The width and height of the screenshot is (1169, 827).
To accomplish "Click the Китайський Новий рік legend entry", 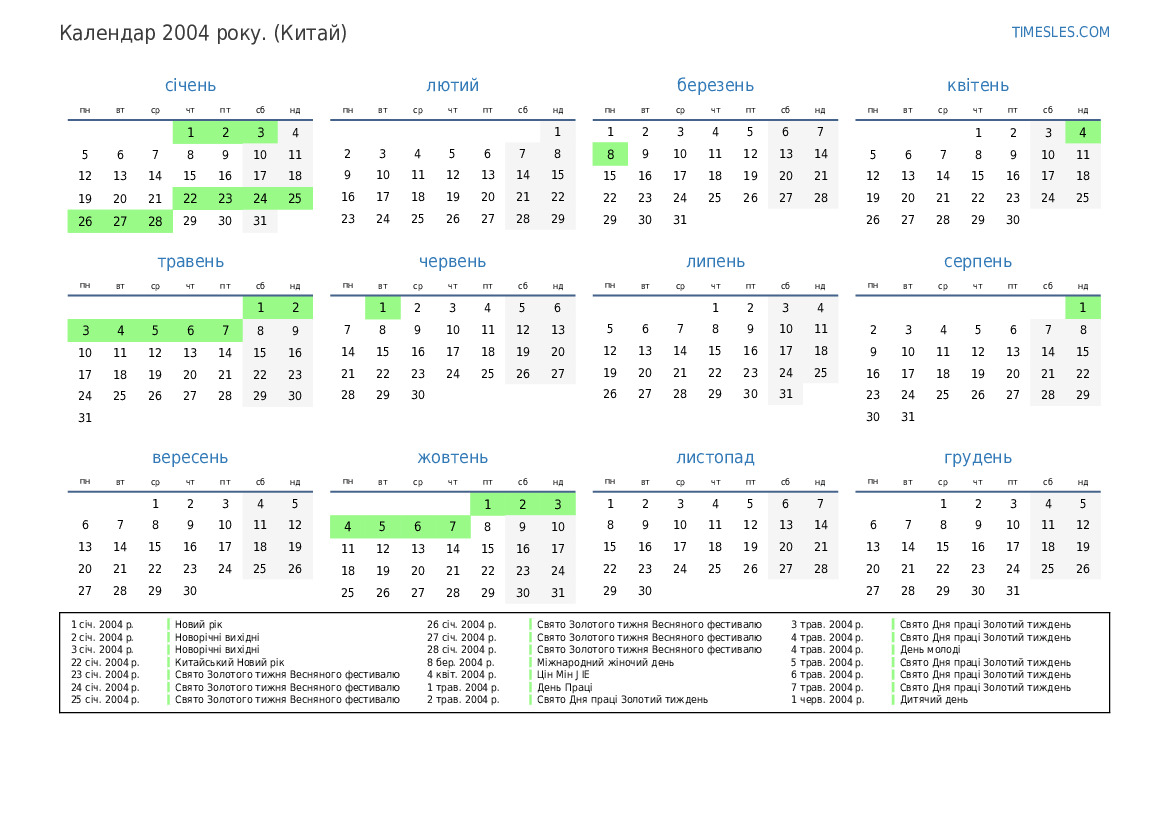I will [229, 662].
